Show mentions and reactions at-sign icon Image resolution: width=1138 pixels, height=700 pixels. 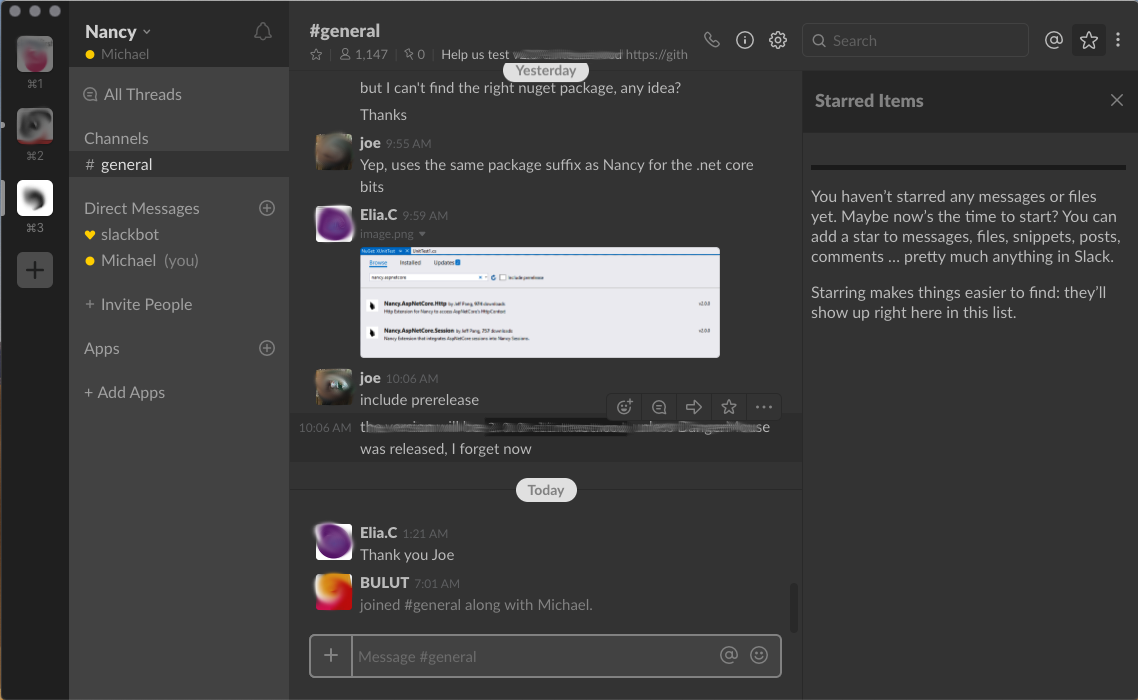coord(1053,40)
